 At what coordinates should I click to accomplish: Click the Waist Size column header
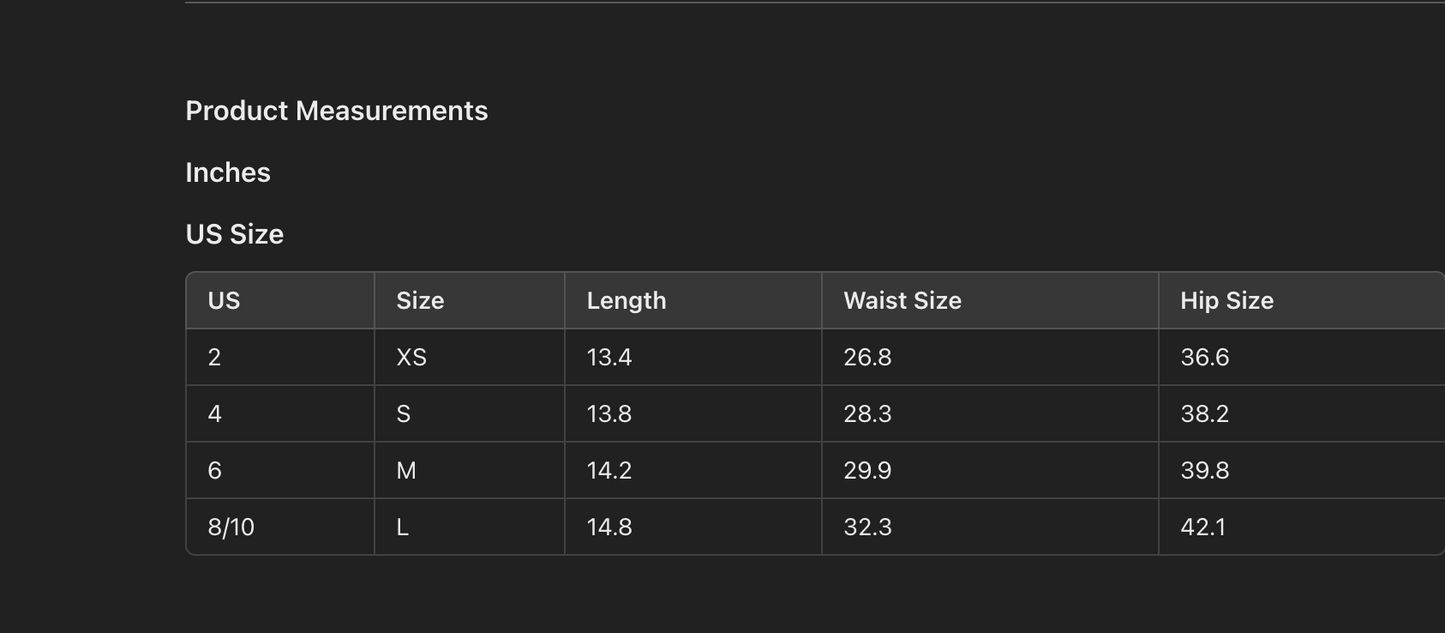point(902,301)
